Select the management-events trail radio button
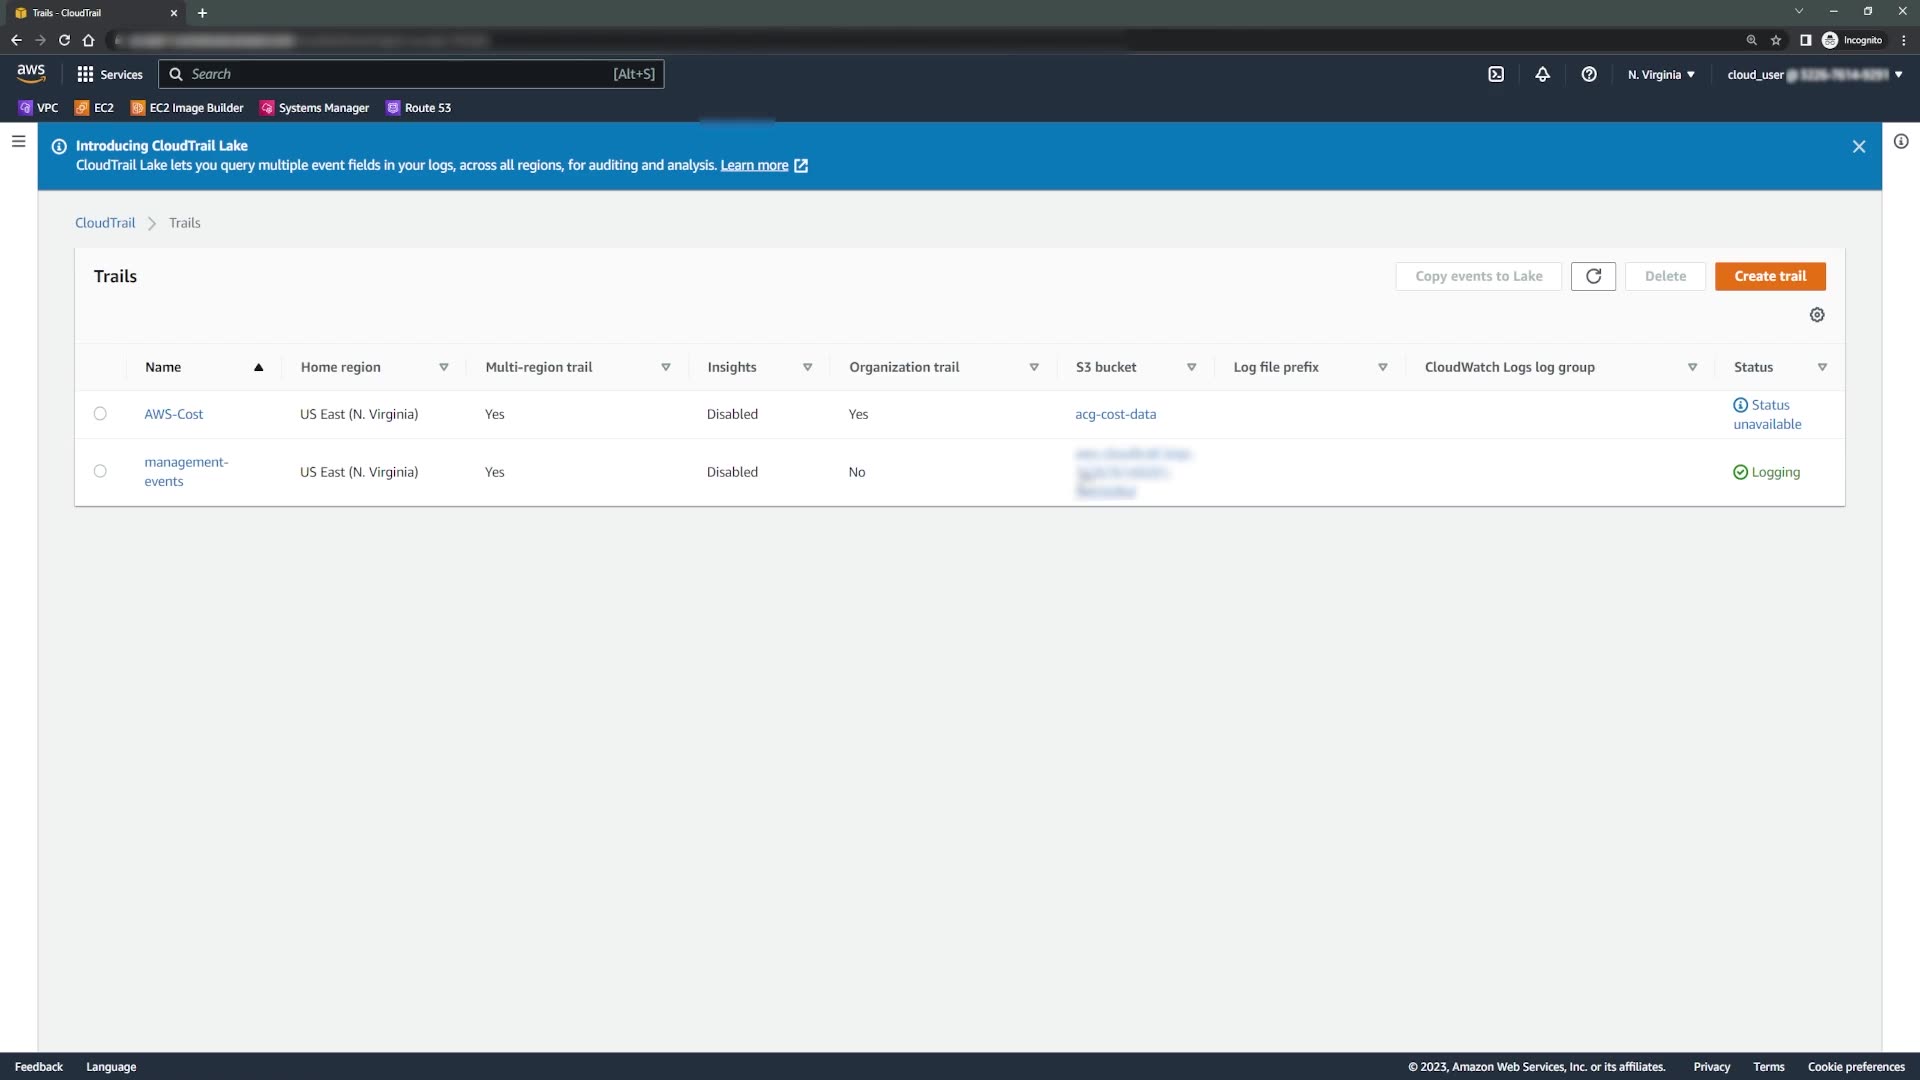 tap(100, 472)
